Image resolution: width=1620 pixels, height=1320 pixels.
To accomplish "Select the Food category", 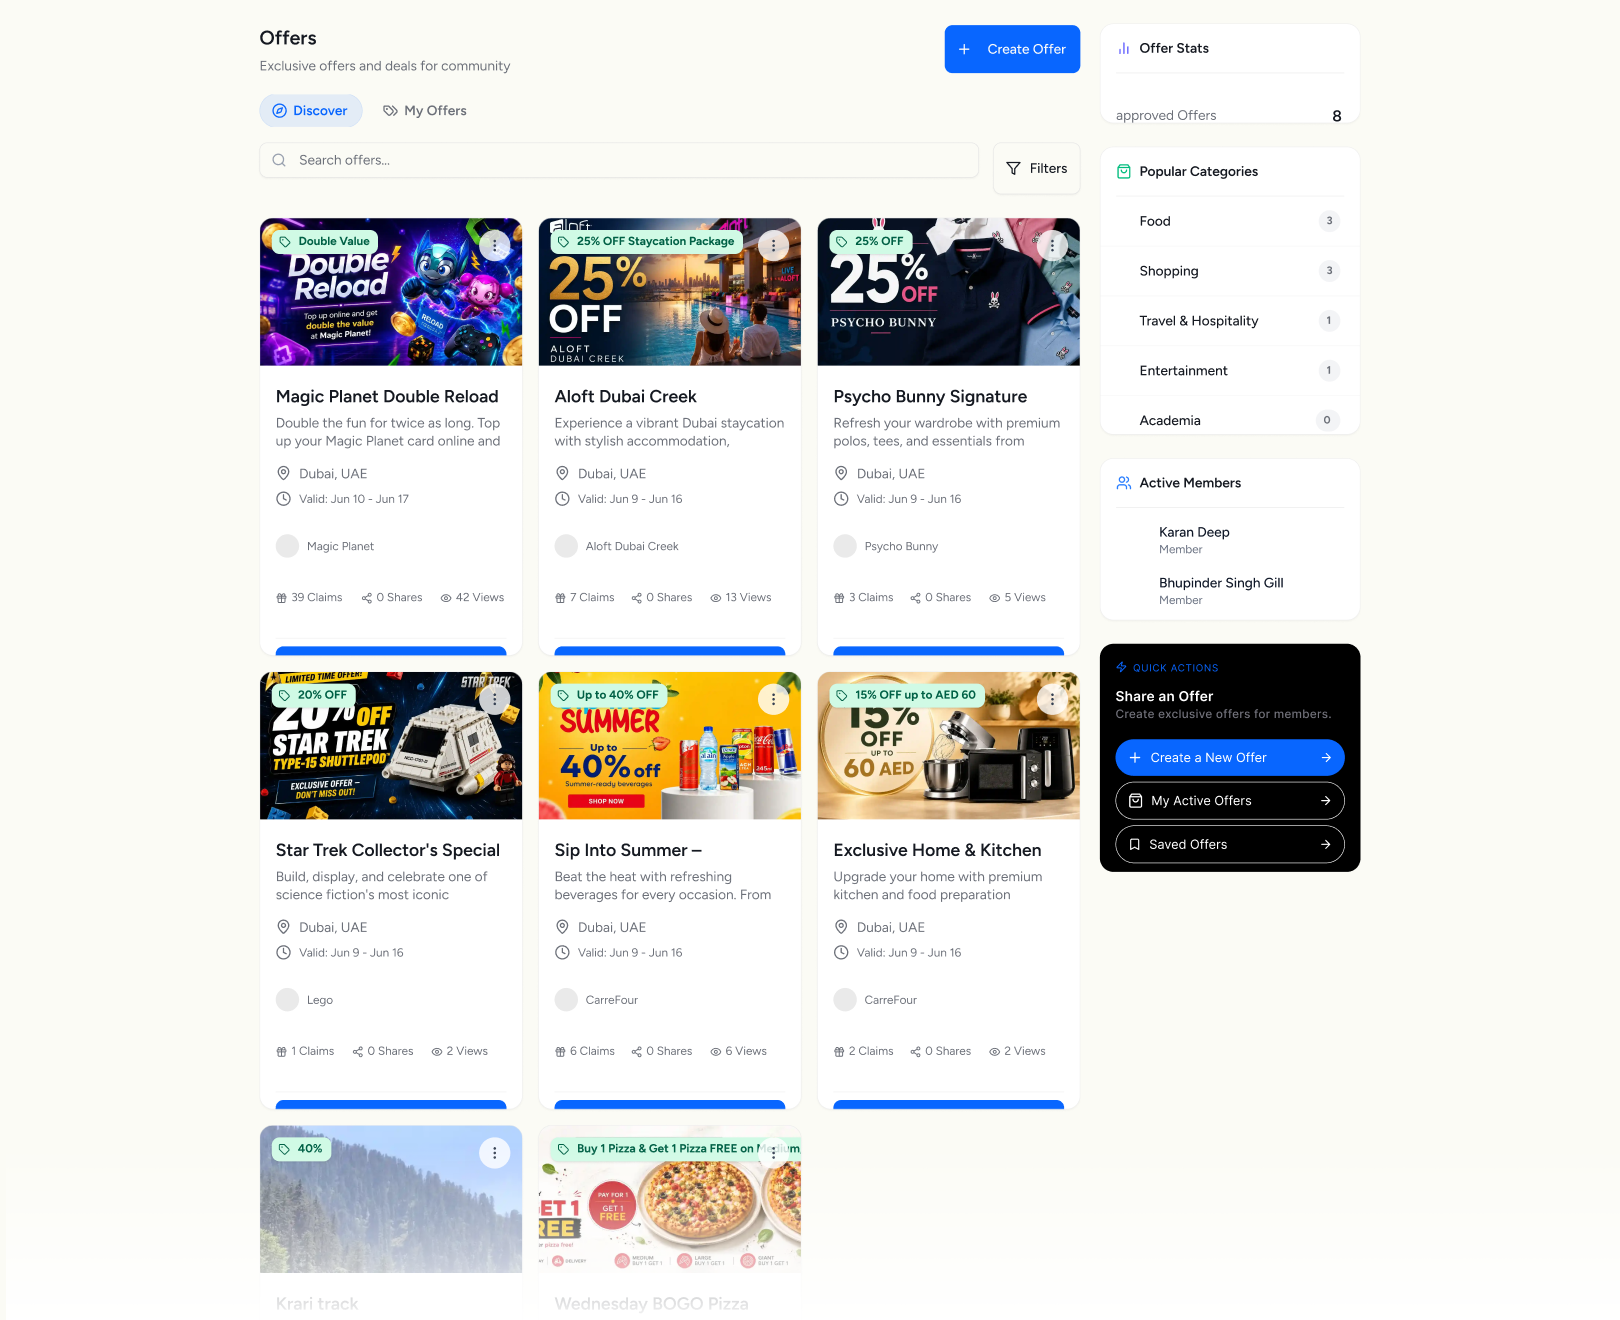I will coord(1230,221).
